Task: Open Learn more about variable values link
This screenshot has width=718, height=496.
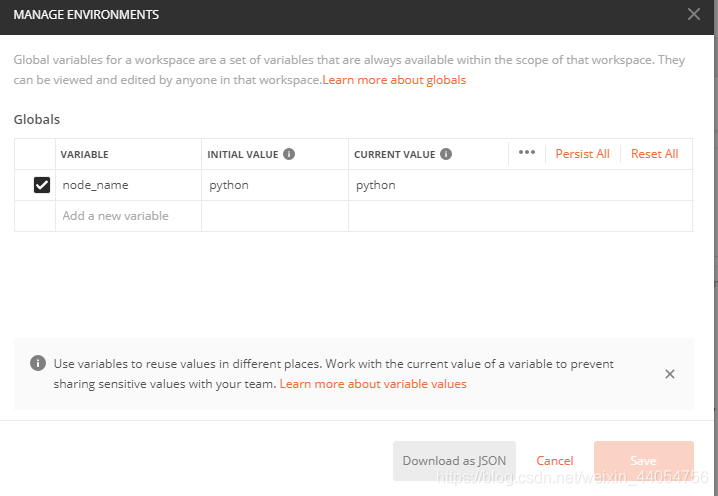Action: coord(373,384)
